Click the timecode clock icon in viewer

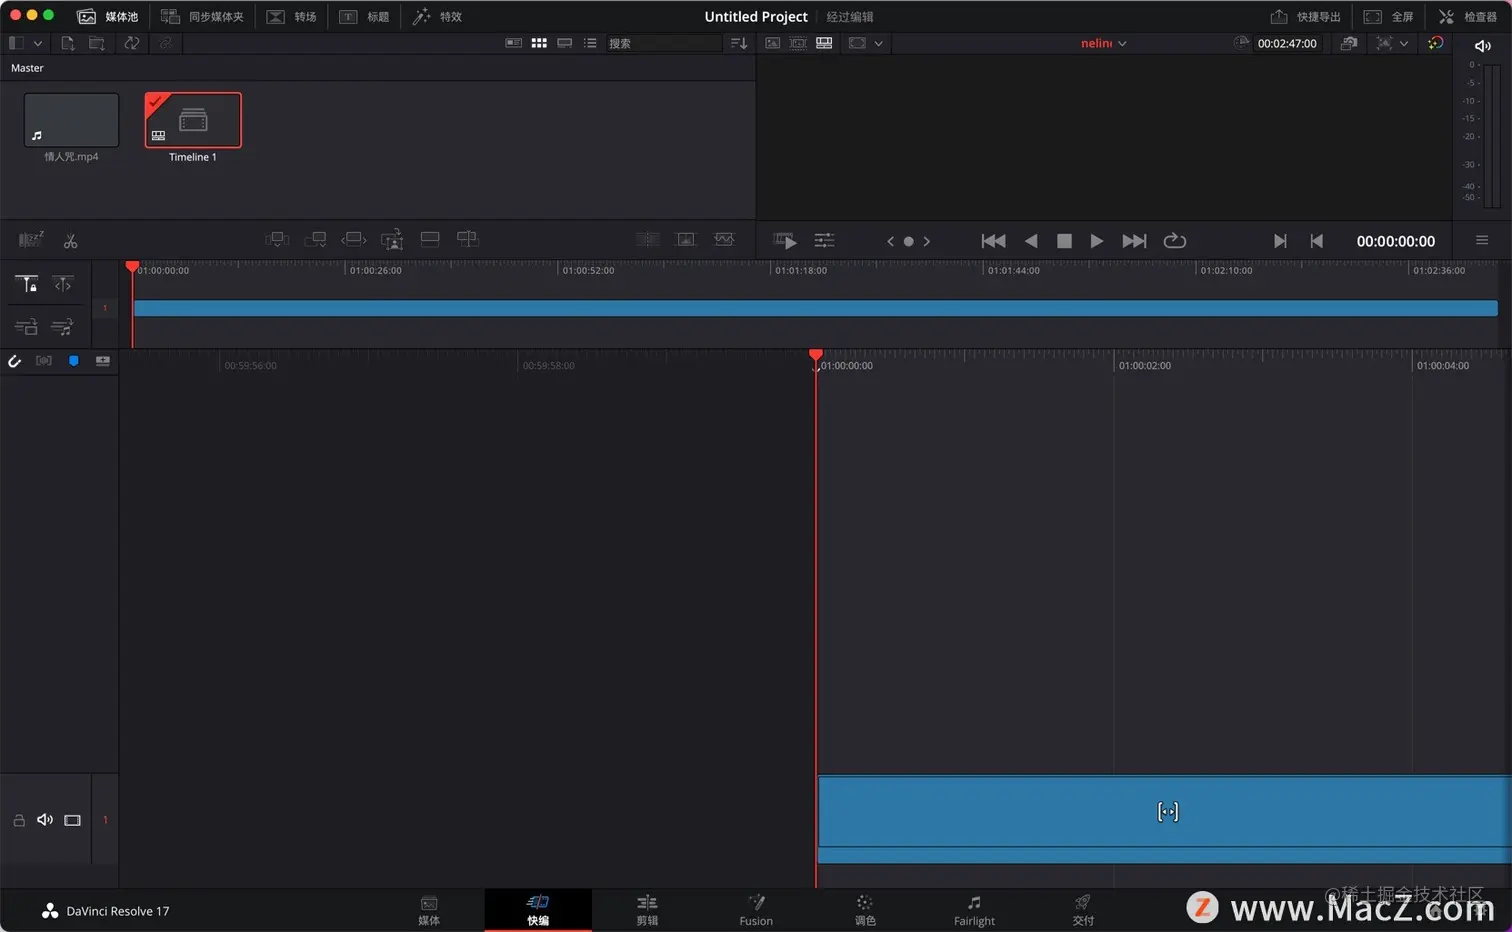[x=1241, y=43]
